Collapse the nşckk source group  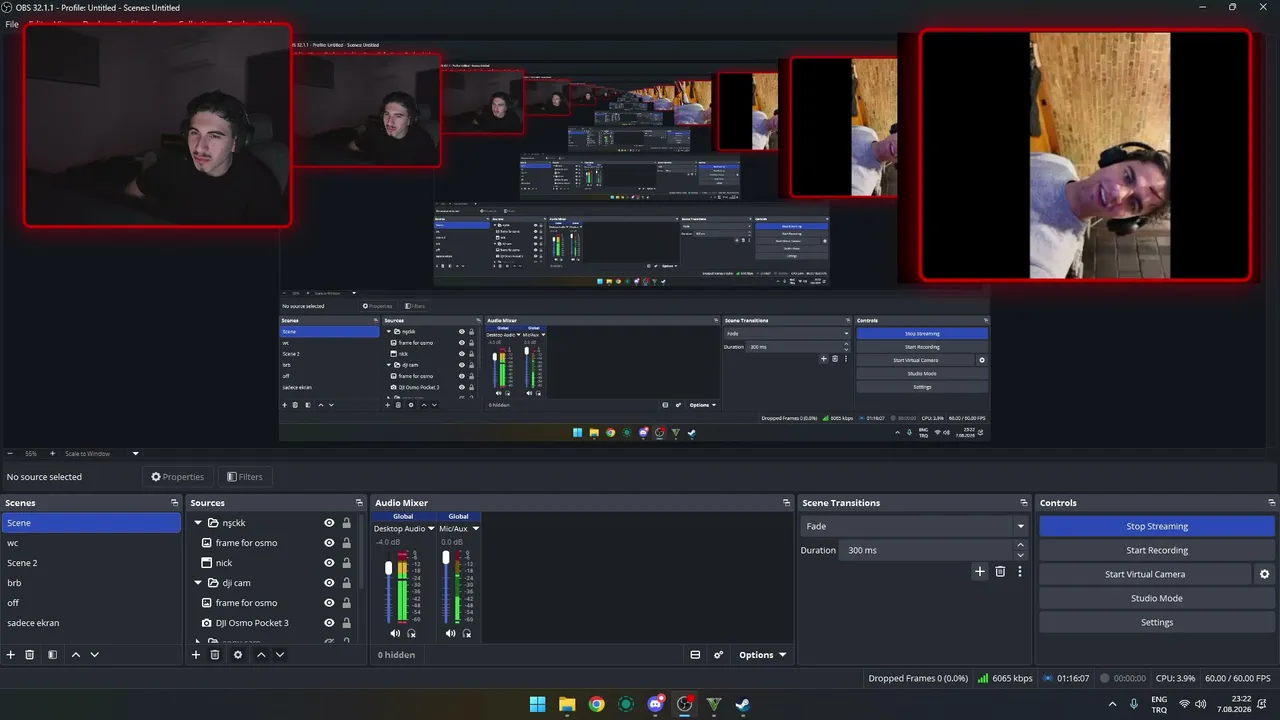198,523
